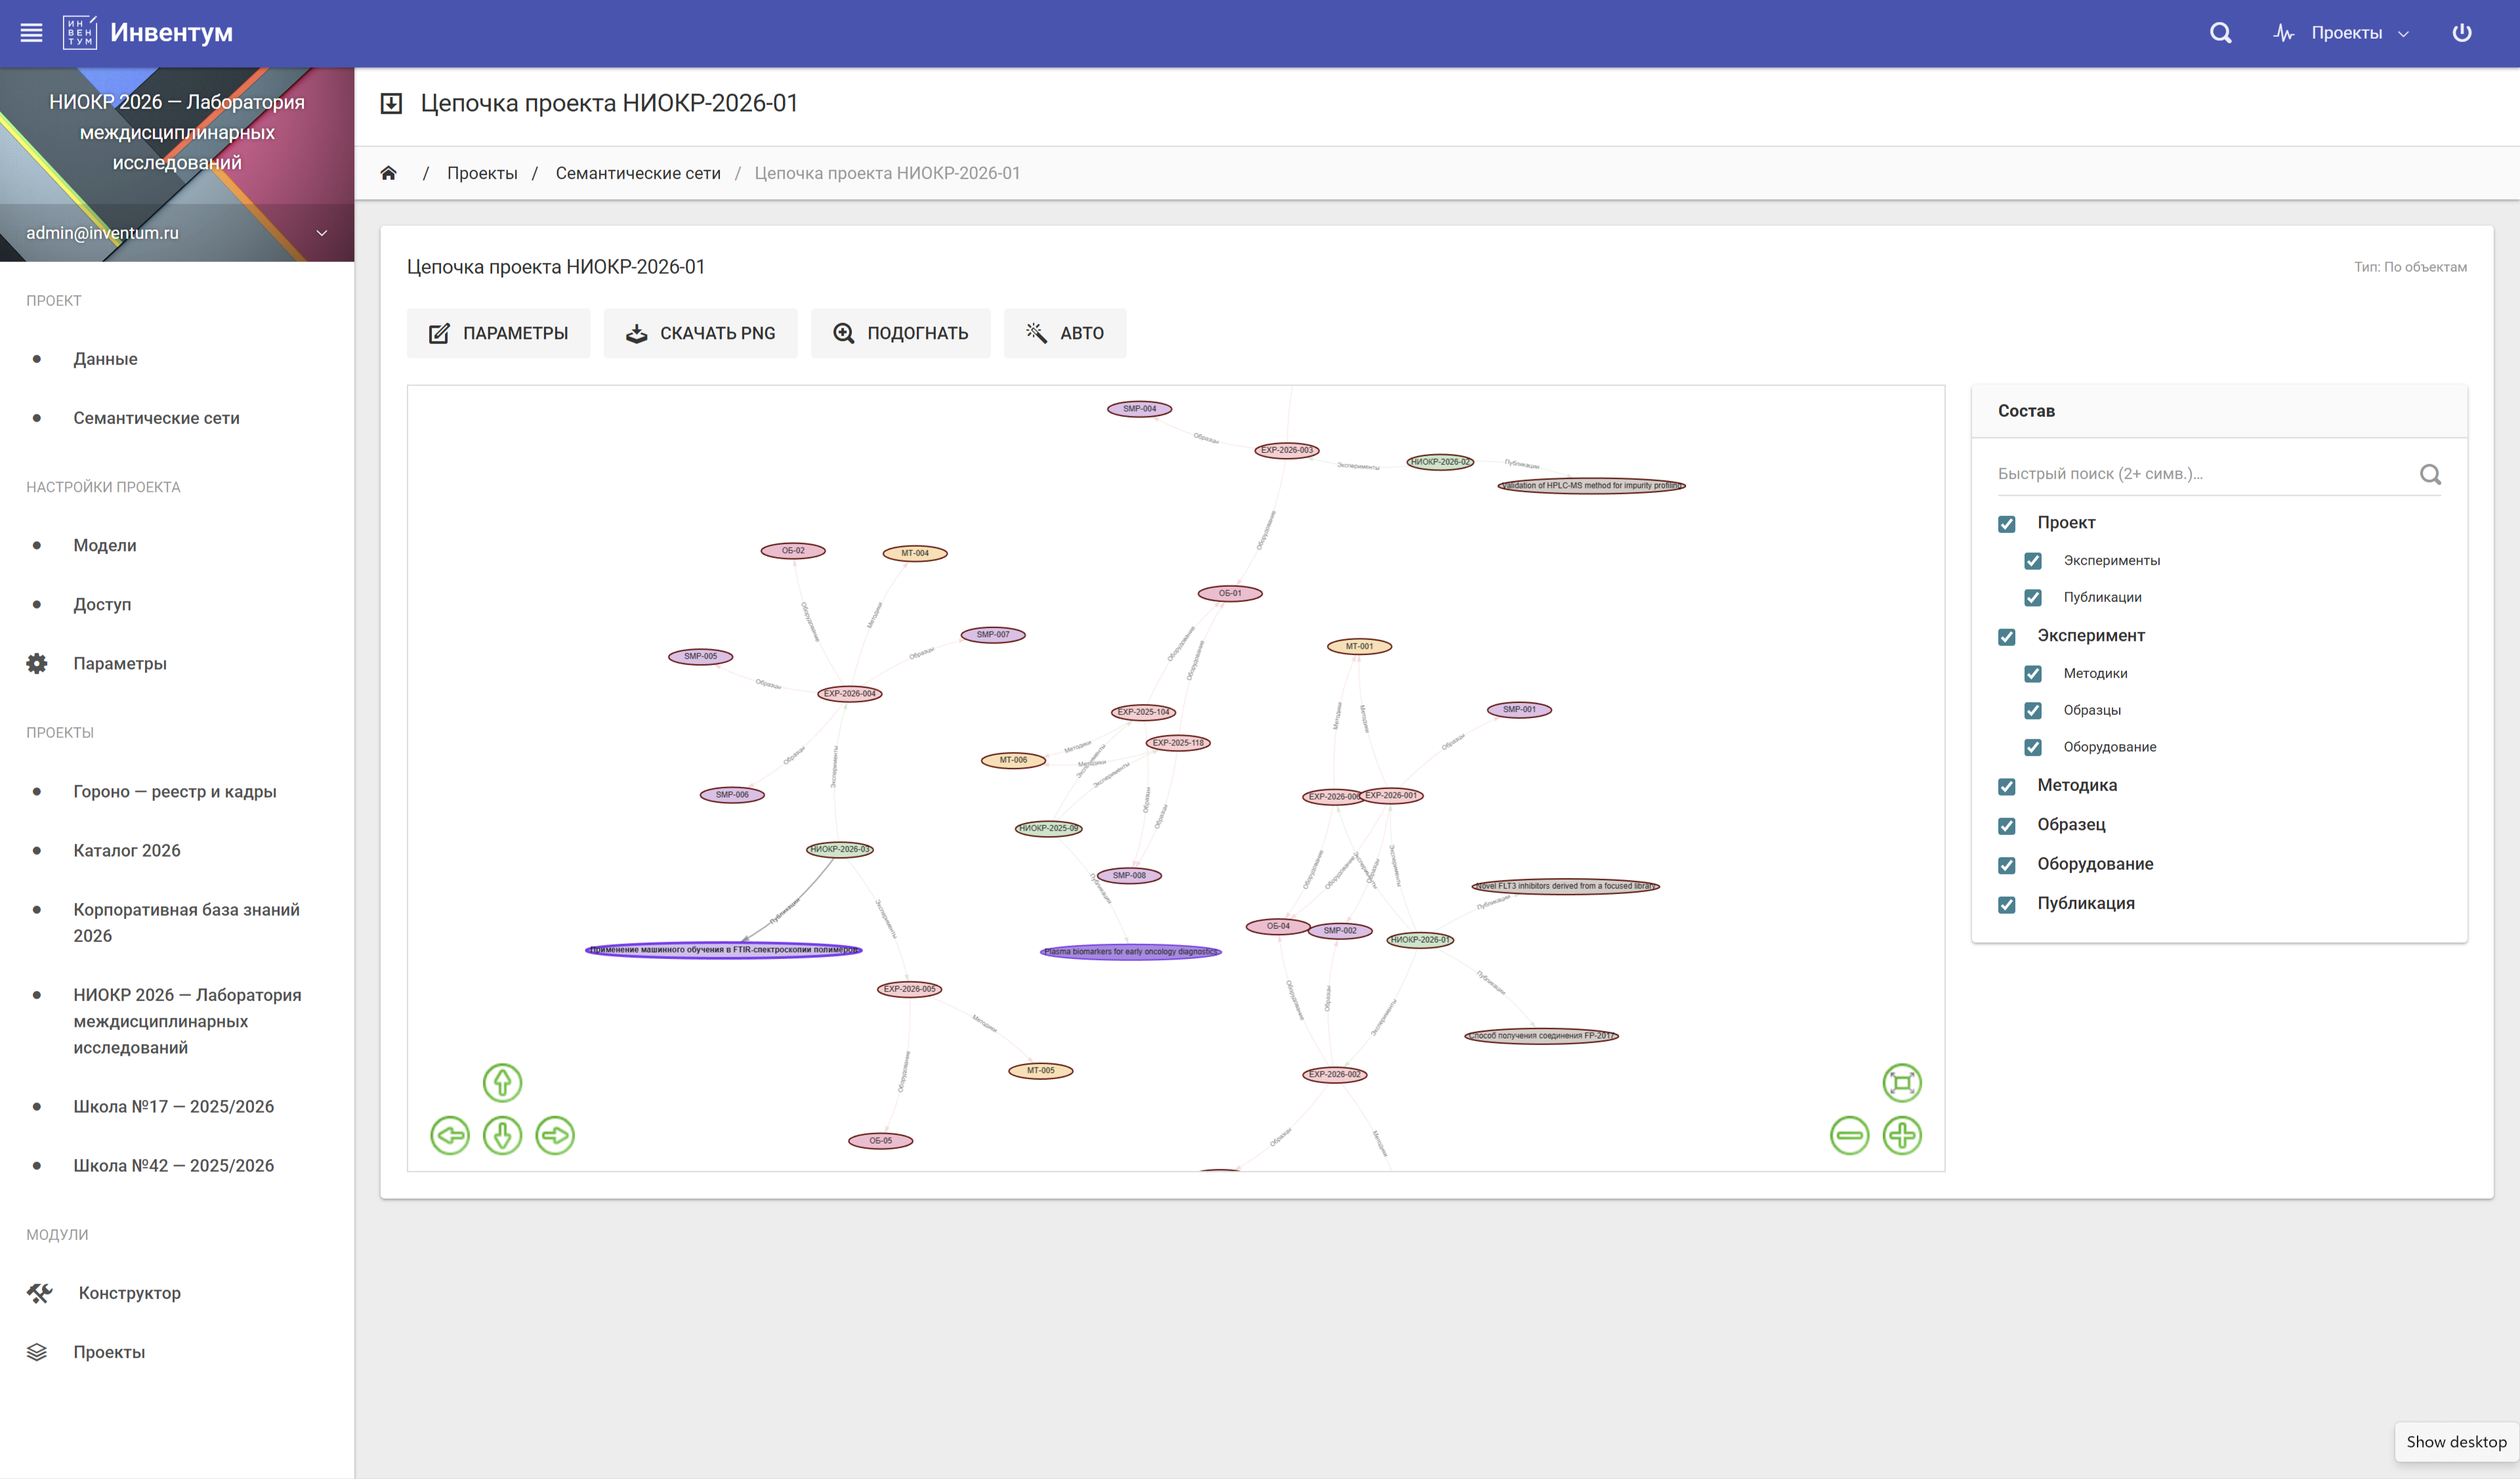2520x1479 pixels.
Task: Select graph node НИОКР-2026-03
Action: (840, 849)
